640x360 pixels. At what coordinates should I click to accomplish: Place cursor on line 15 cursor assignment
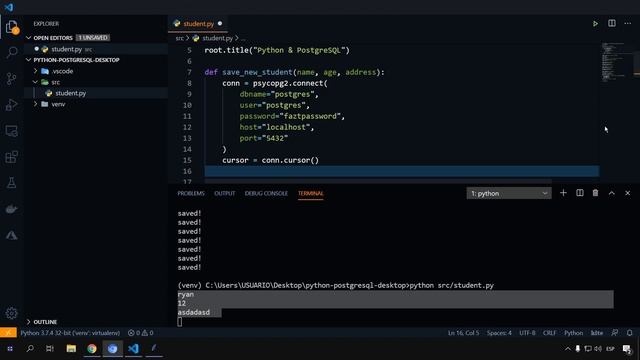[x=270, y=160]
